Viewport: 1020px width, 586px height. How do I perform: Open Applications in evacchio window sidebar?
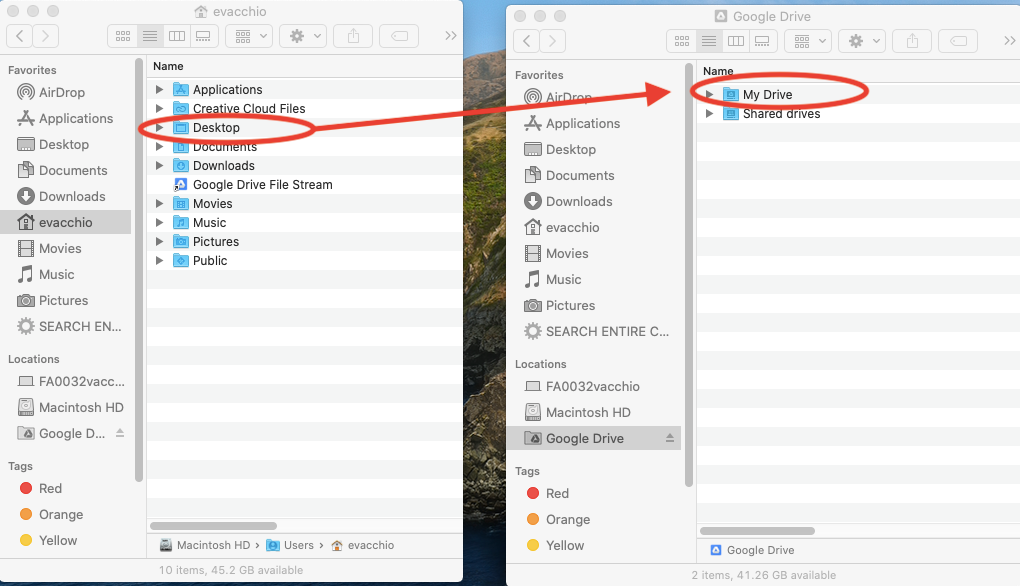pos(65,118)
